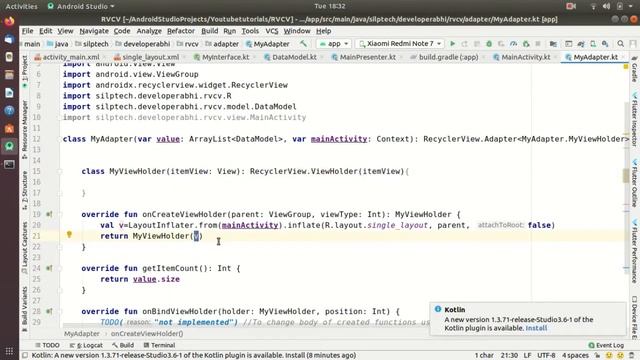This screenshot has height=360, width=640.
Task: Open the Refactor menu
Action: pos(180,31)
